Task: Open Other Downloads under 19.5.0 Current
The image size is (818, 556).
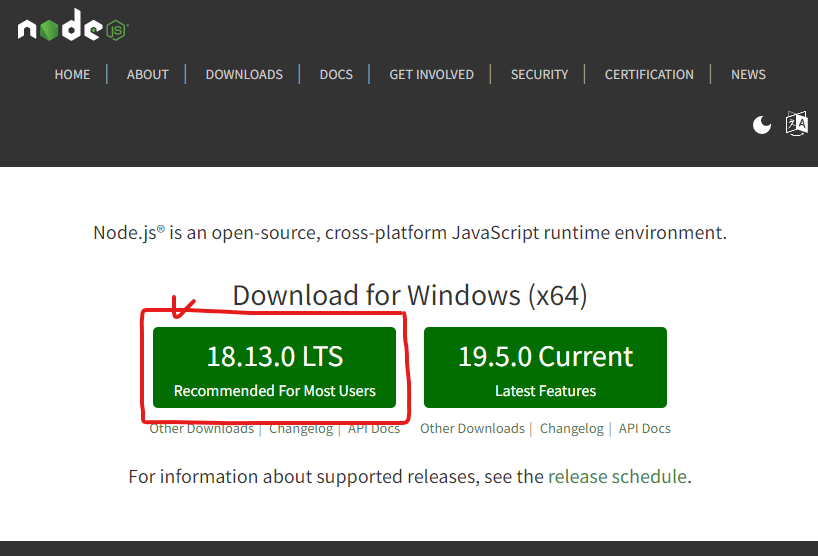Action: (472, 429)
